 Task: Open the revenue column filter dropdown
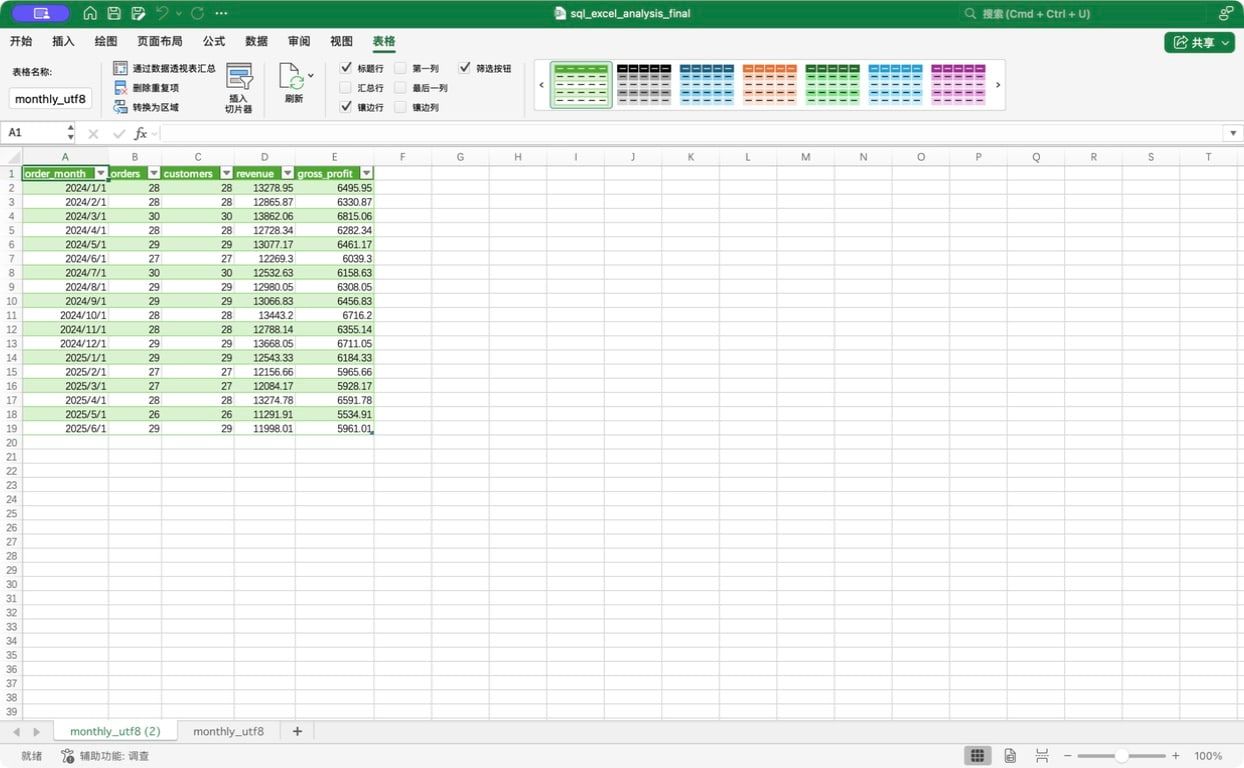287,173
